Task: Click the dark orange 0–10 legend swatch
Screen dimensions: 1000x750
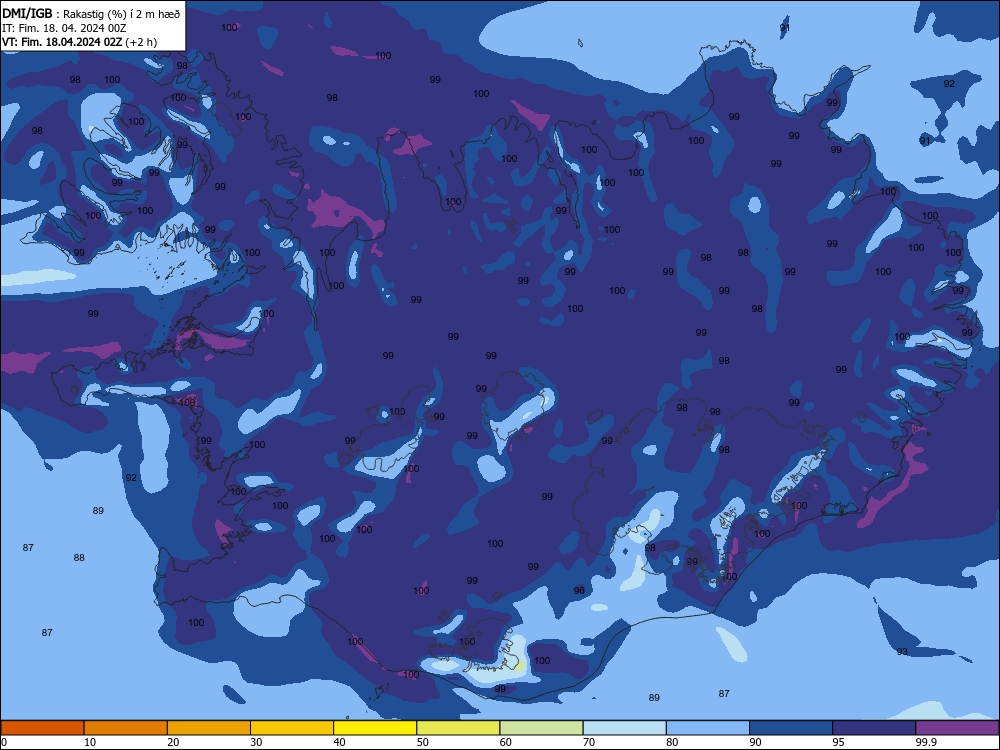Action: (42, 728)
